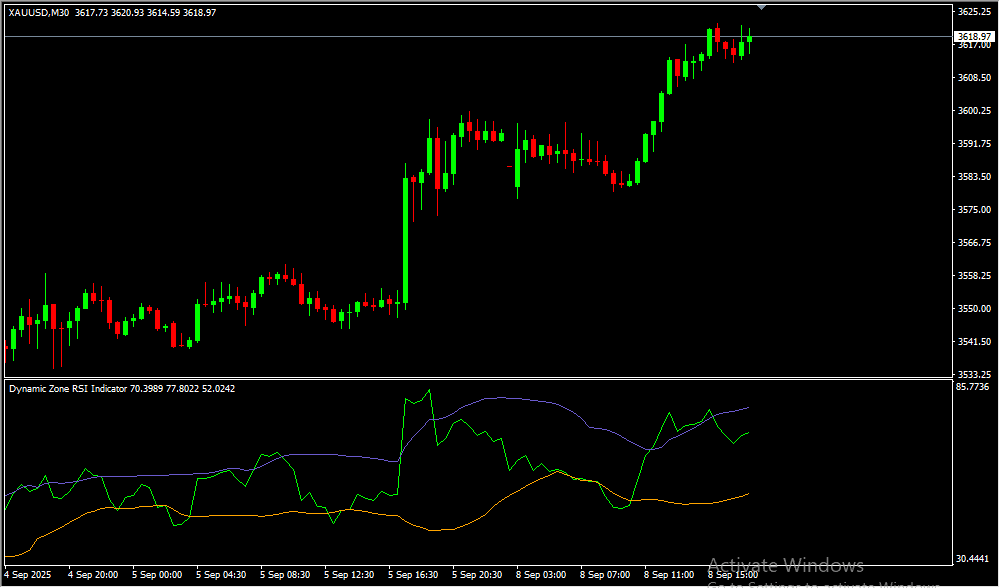Click the 3625.25 label on price axis

tap(973, 12)
